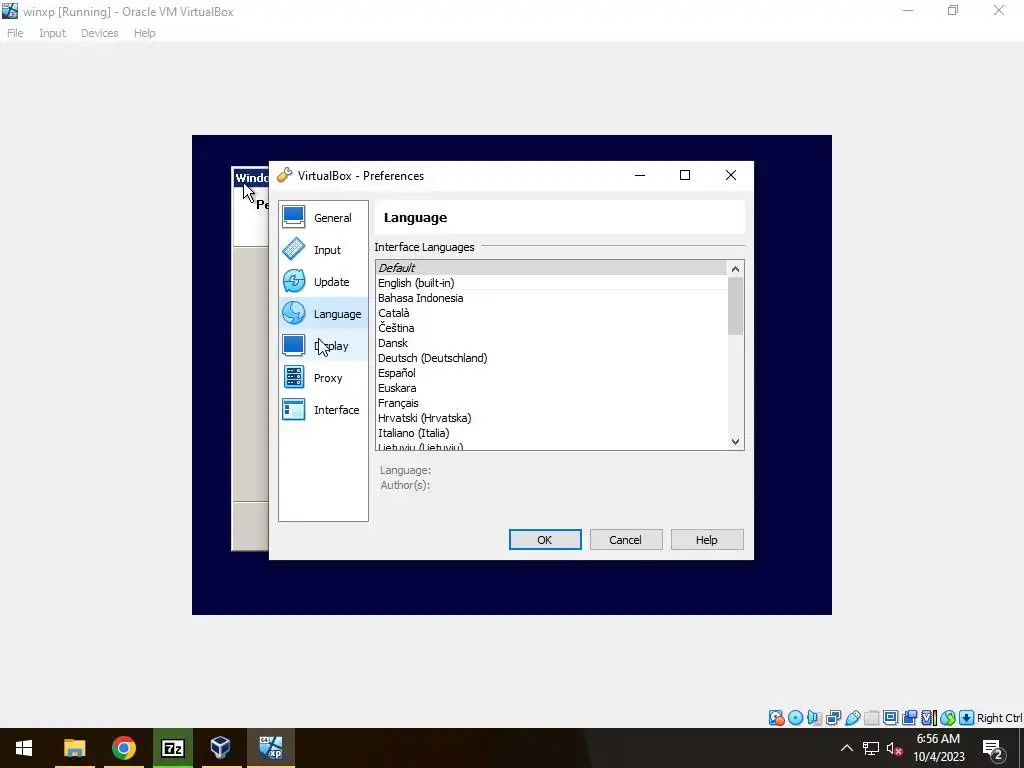
Task: Click the shared folders status icon
Action: (x=871, y=718)
